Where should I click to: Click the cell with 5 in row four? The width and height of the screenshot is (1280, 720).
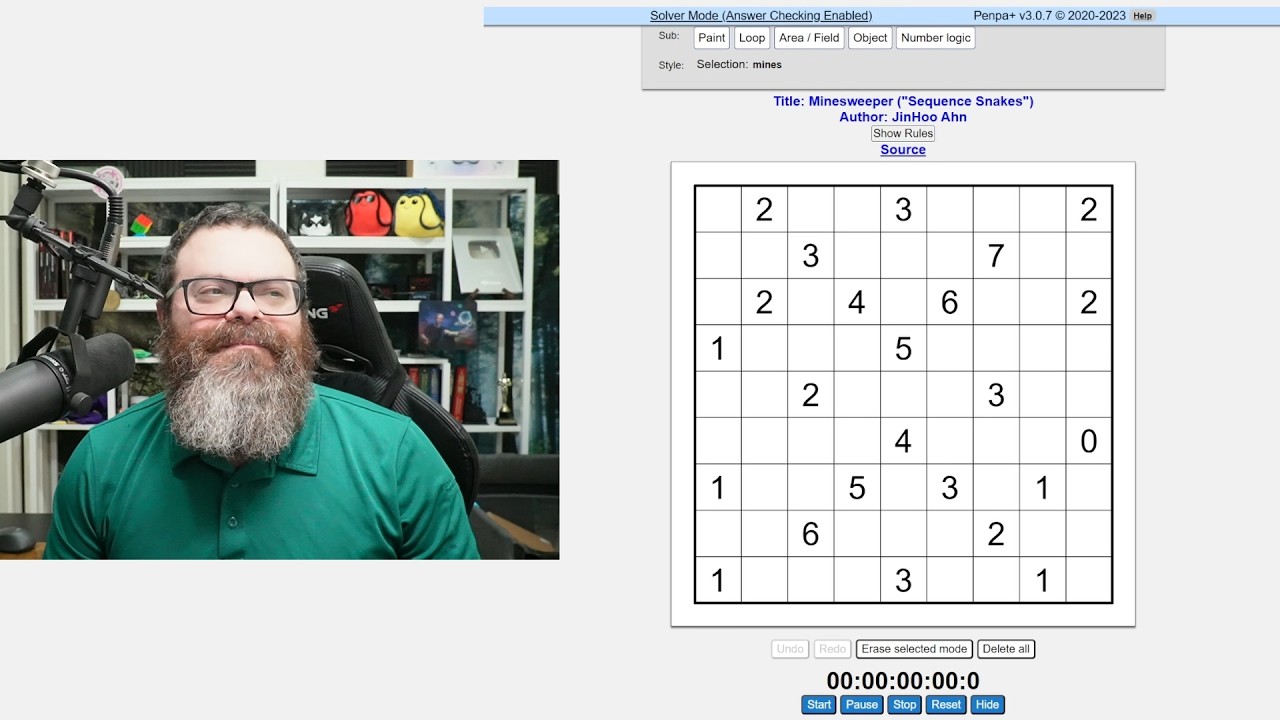[903, 348]
